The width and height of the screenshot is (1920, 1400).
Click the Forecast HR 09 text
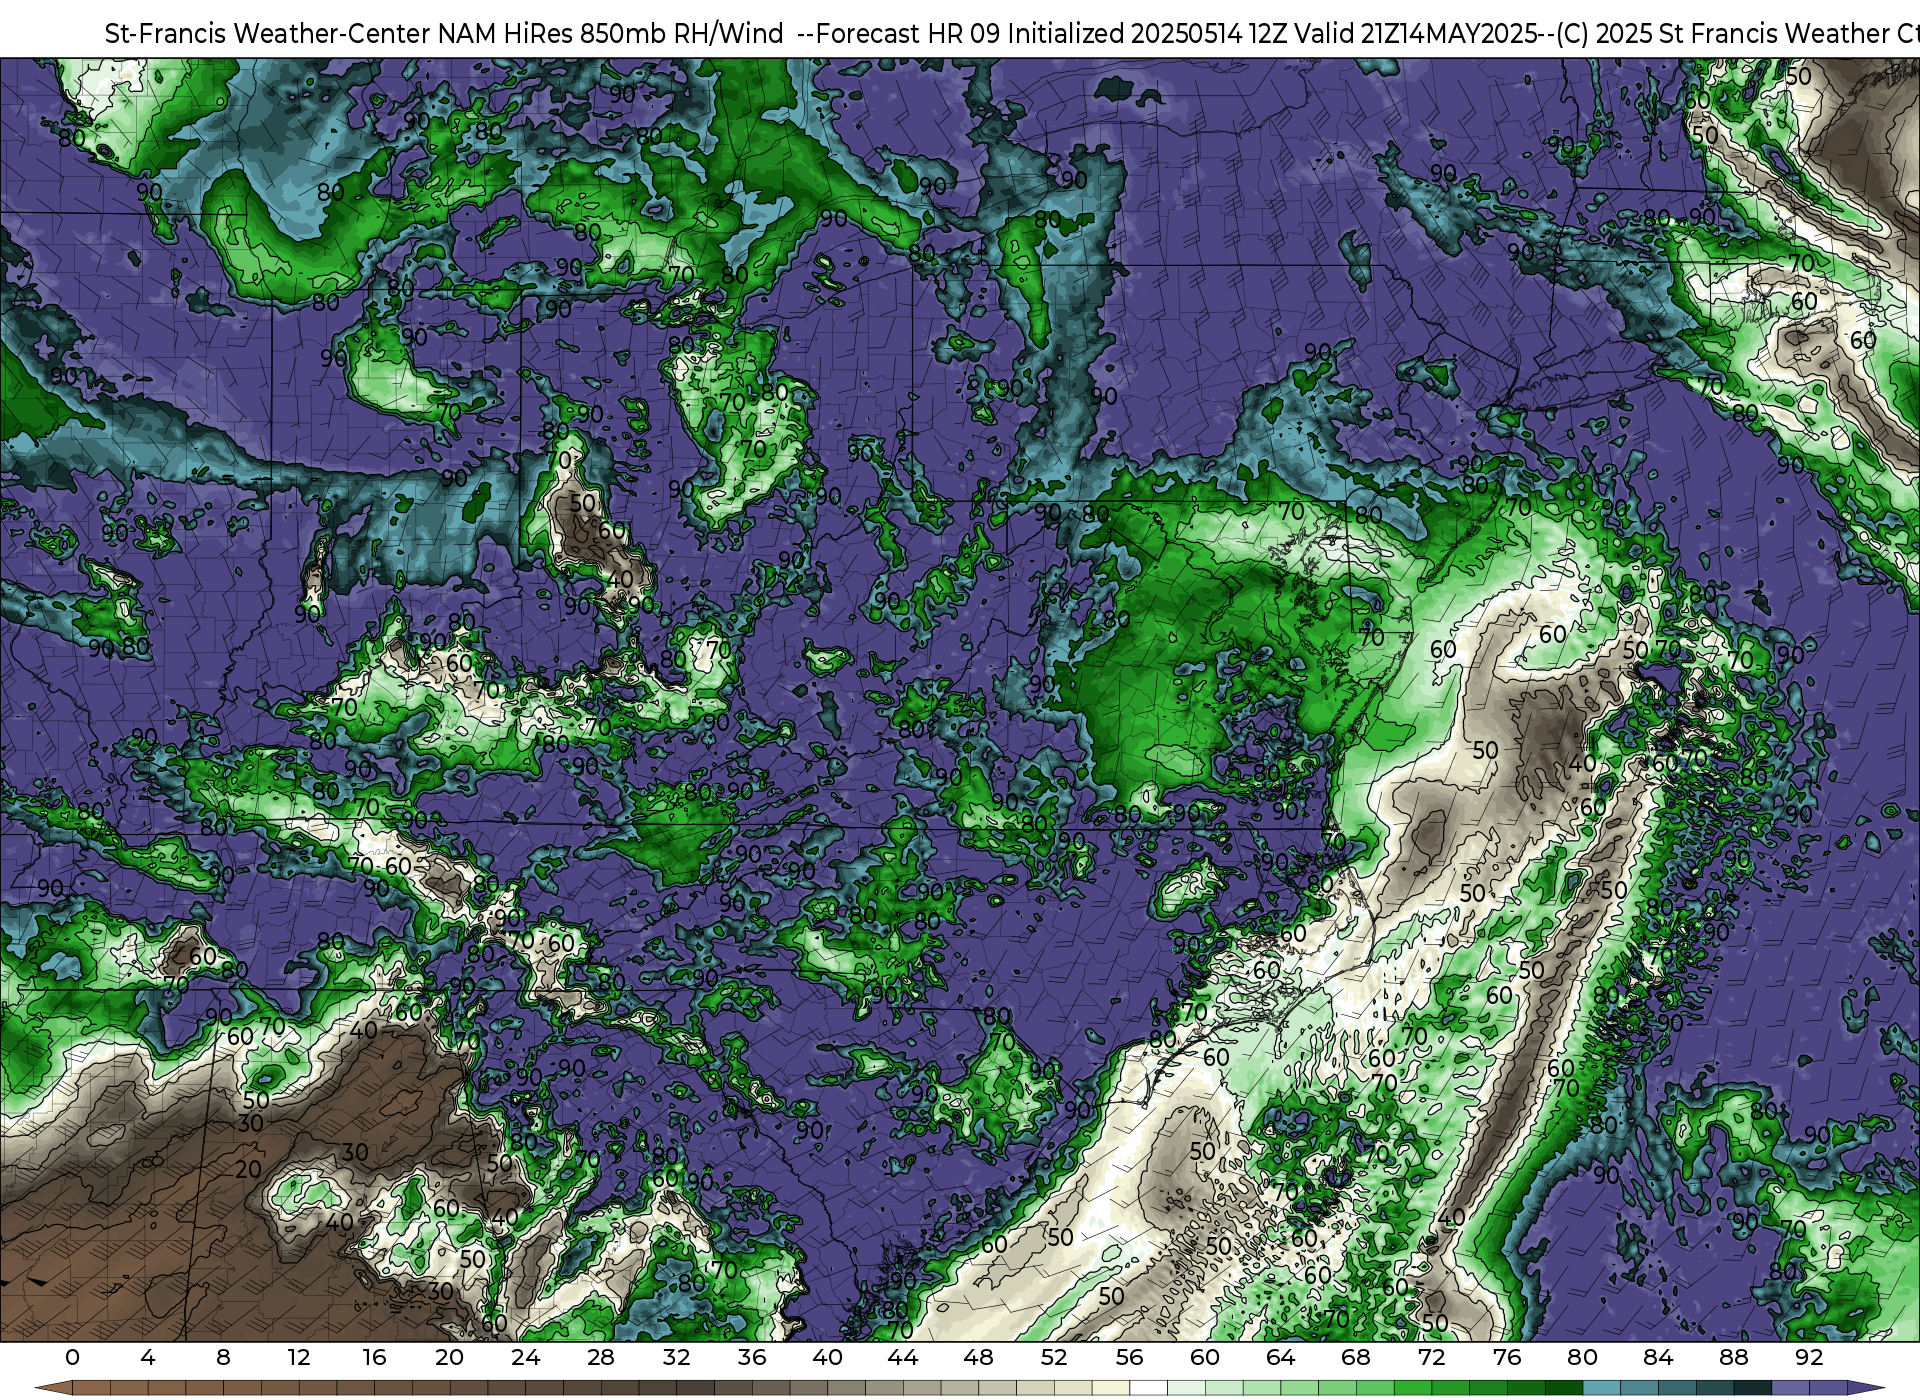[x=907, y=34]
